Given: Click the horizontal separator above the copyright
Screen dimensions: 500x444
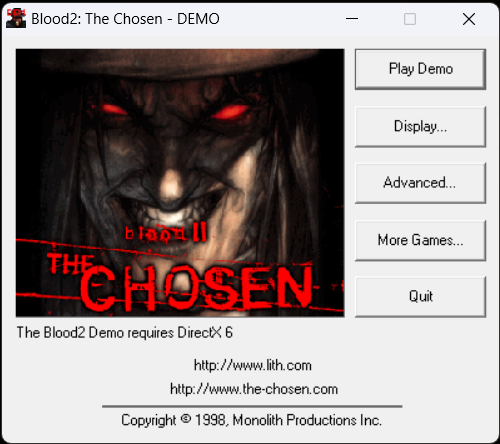Looking at the screenshot, I should 252,407.
